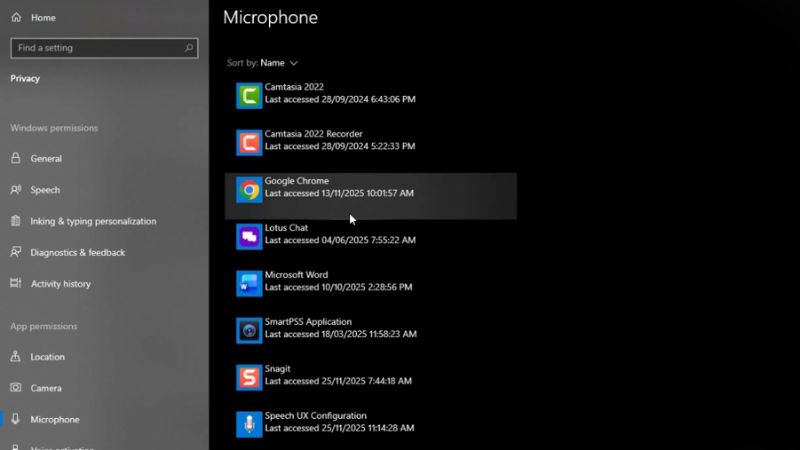Click Last accessed 28/09/2024 5:22:33 PM
Image resolution: width=800 pixels, height=450 pixels.
[340, 146]
